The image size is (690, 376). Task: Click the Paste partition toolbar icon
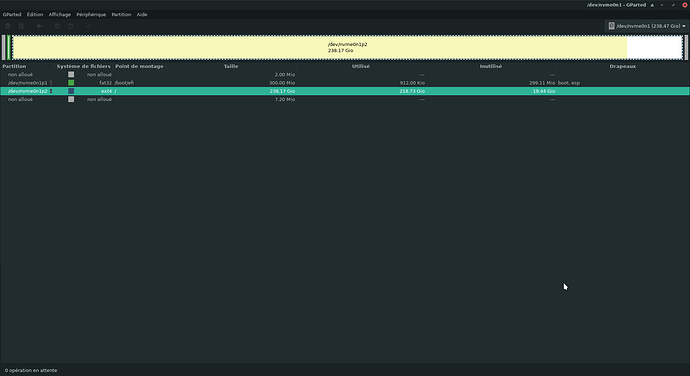pyautogui.click(x=70, y=26)
